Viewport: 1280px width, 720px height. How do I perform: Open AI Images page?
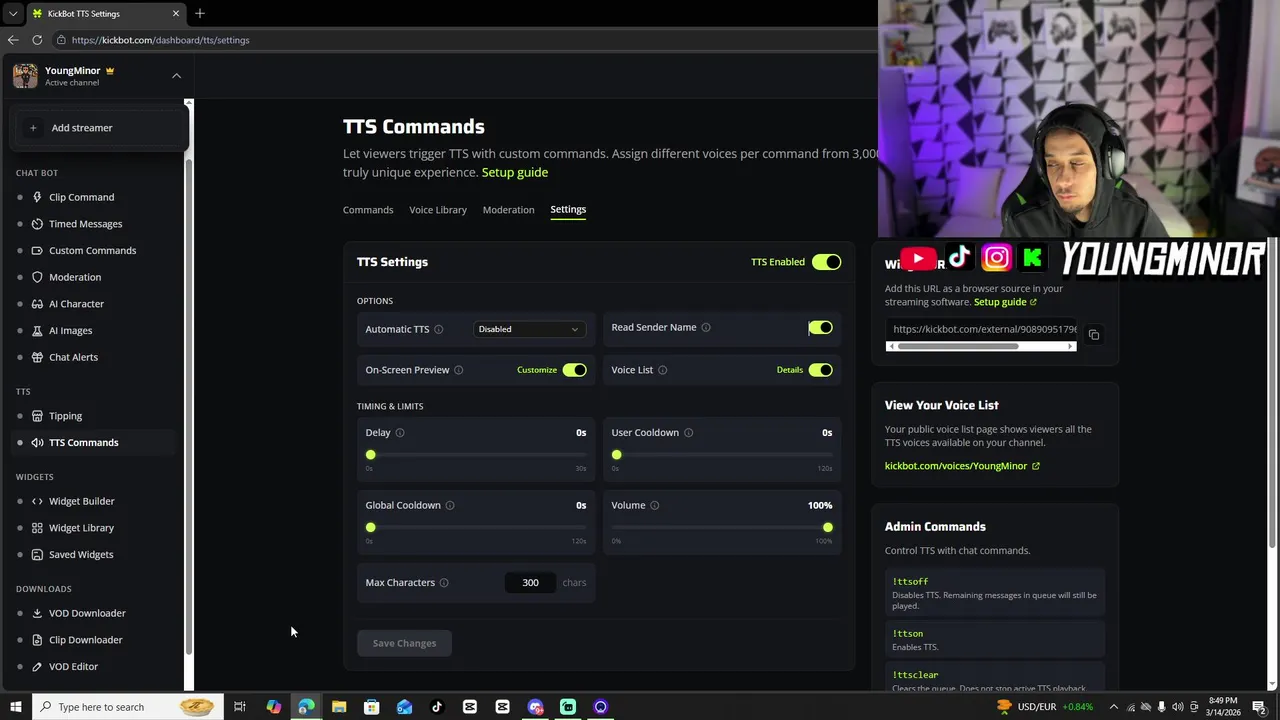pos(70,330)
